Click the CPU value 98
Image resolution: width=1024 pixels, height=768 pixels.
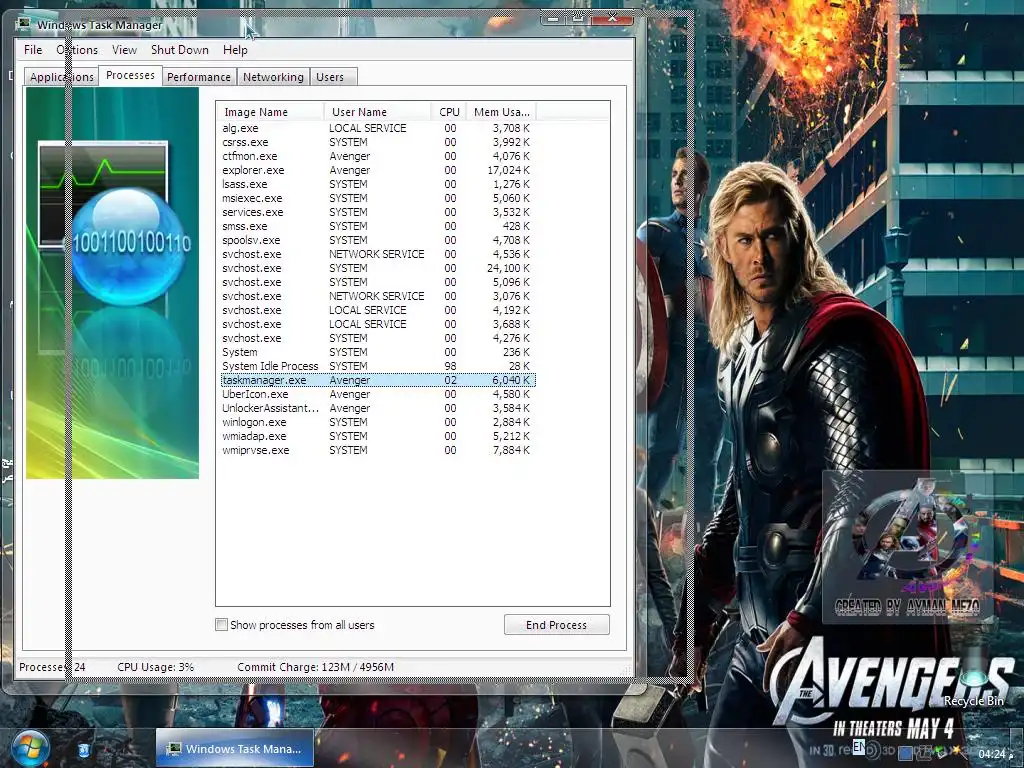pos(450,366)
